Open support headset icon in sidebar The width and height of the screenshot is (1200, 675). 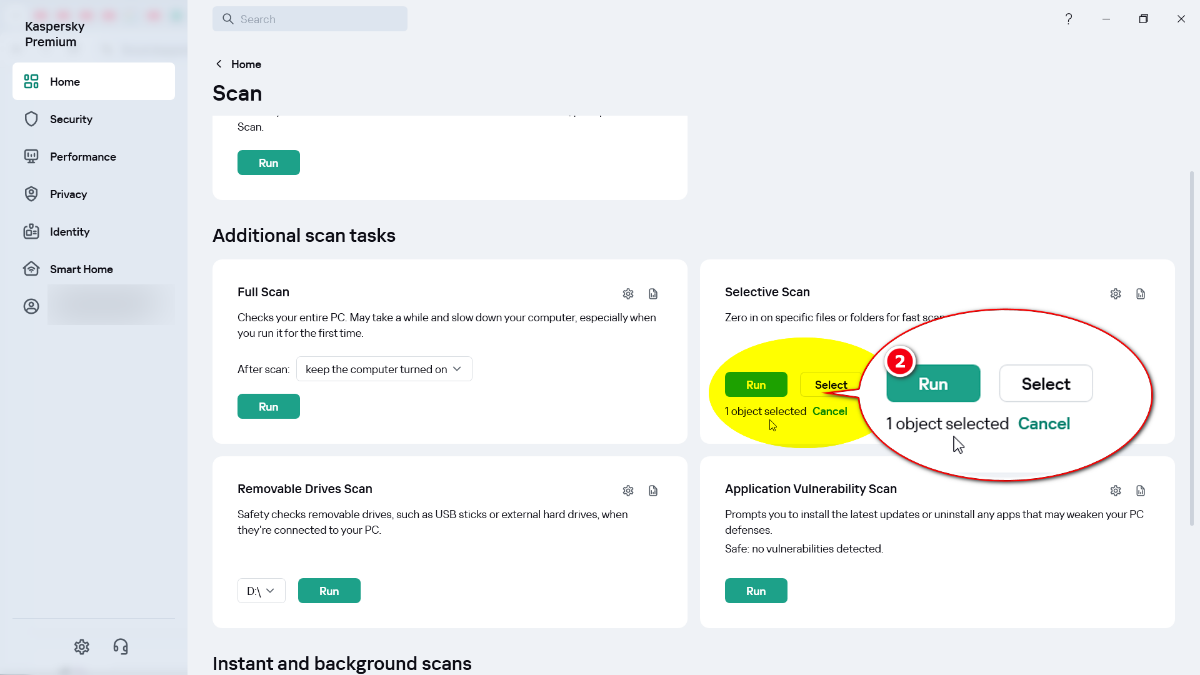tap(121, 647)
